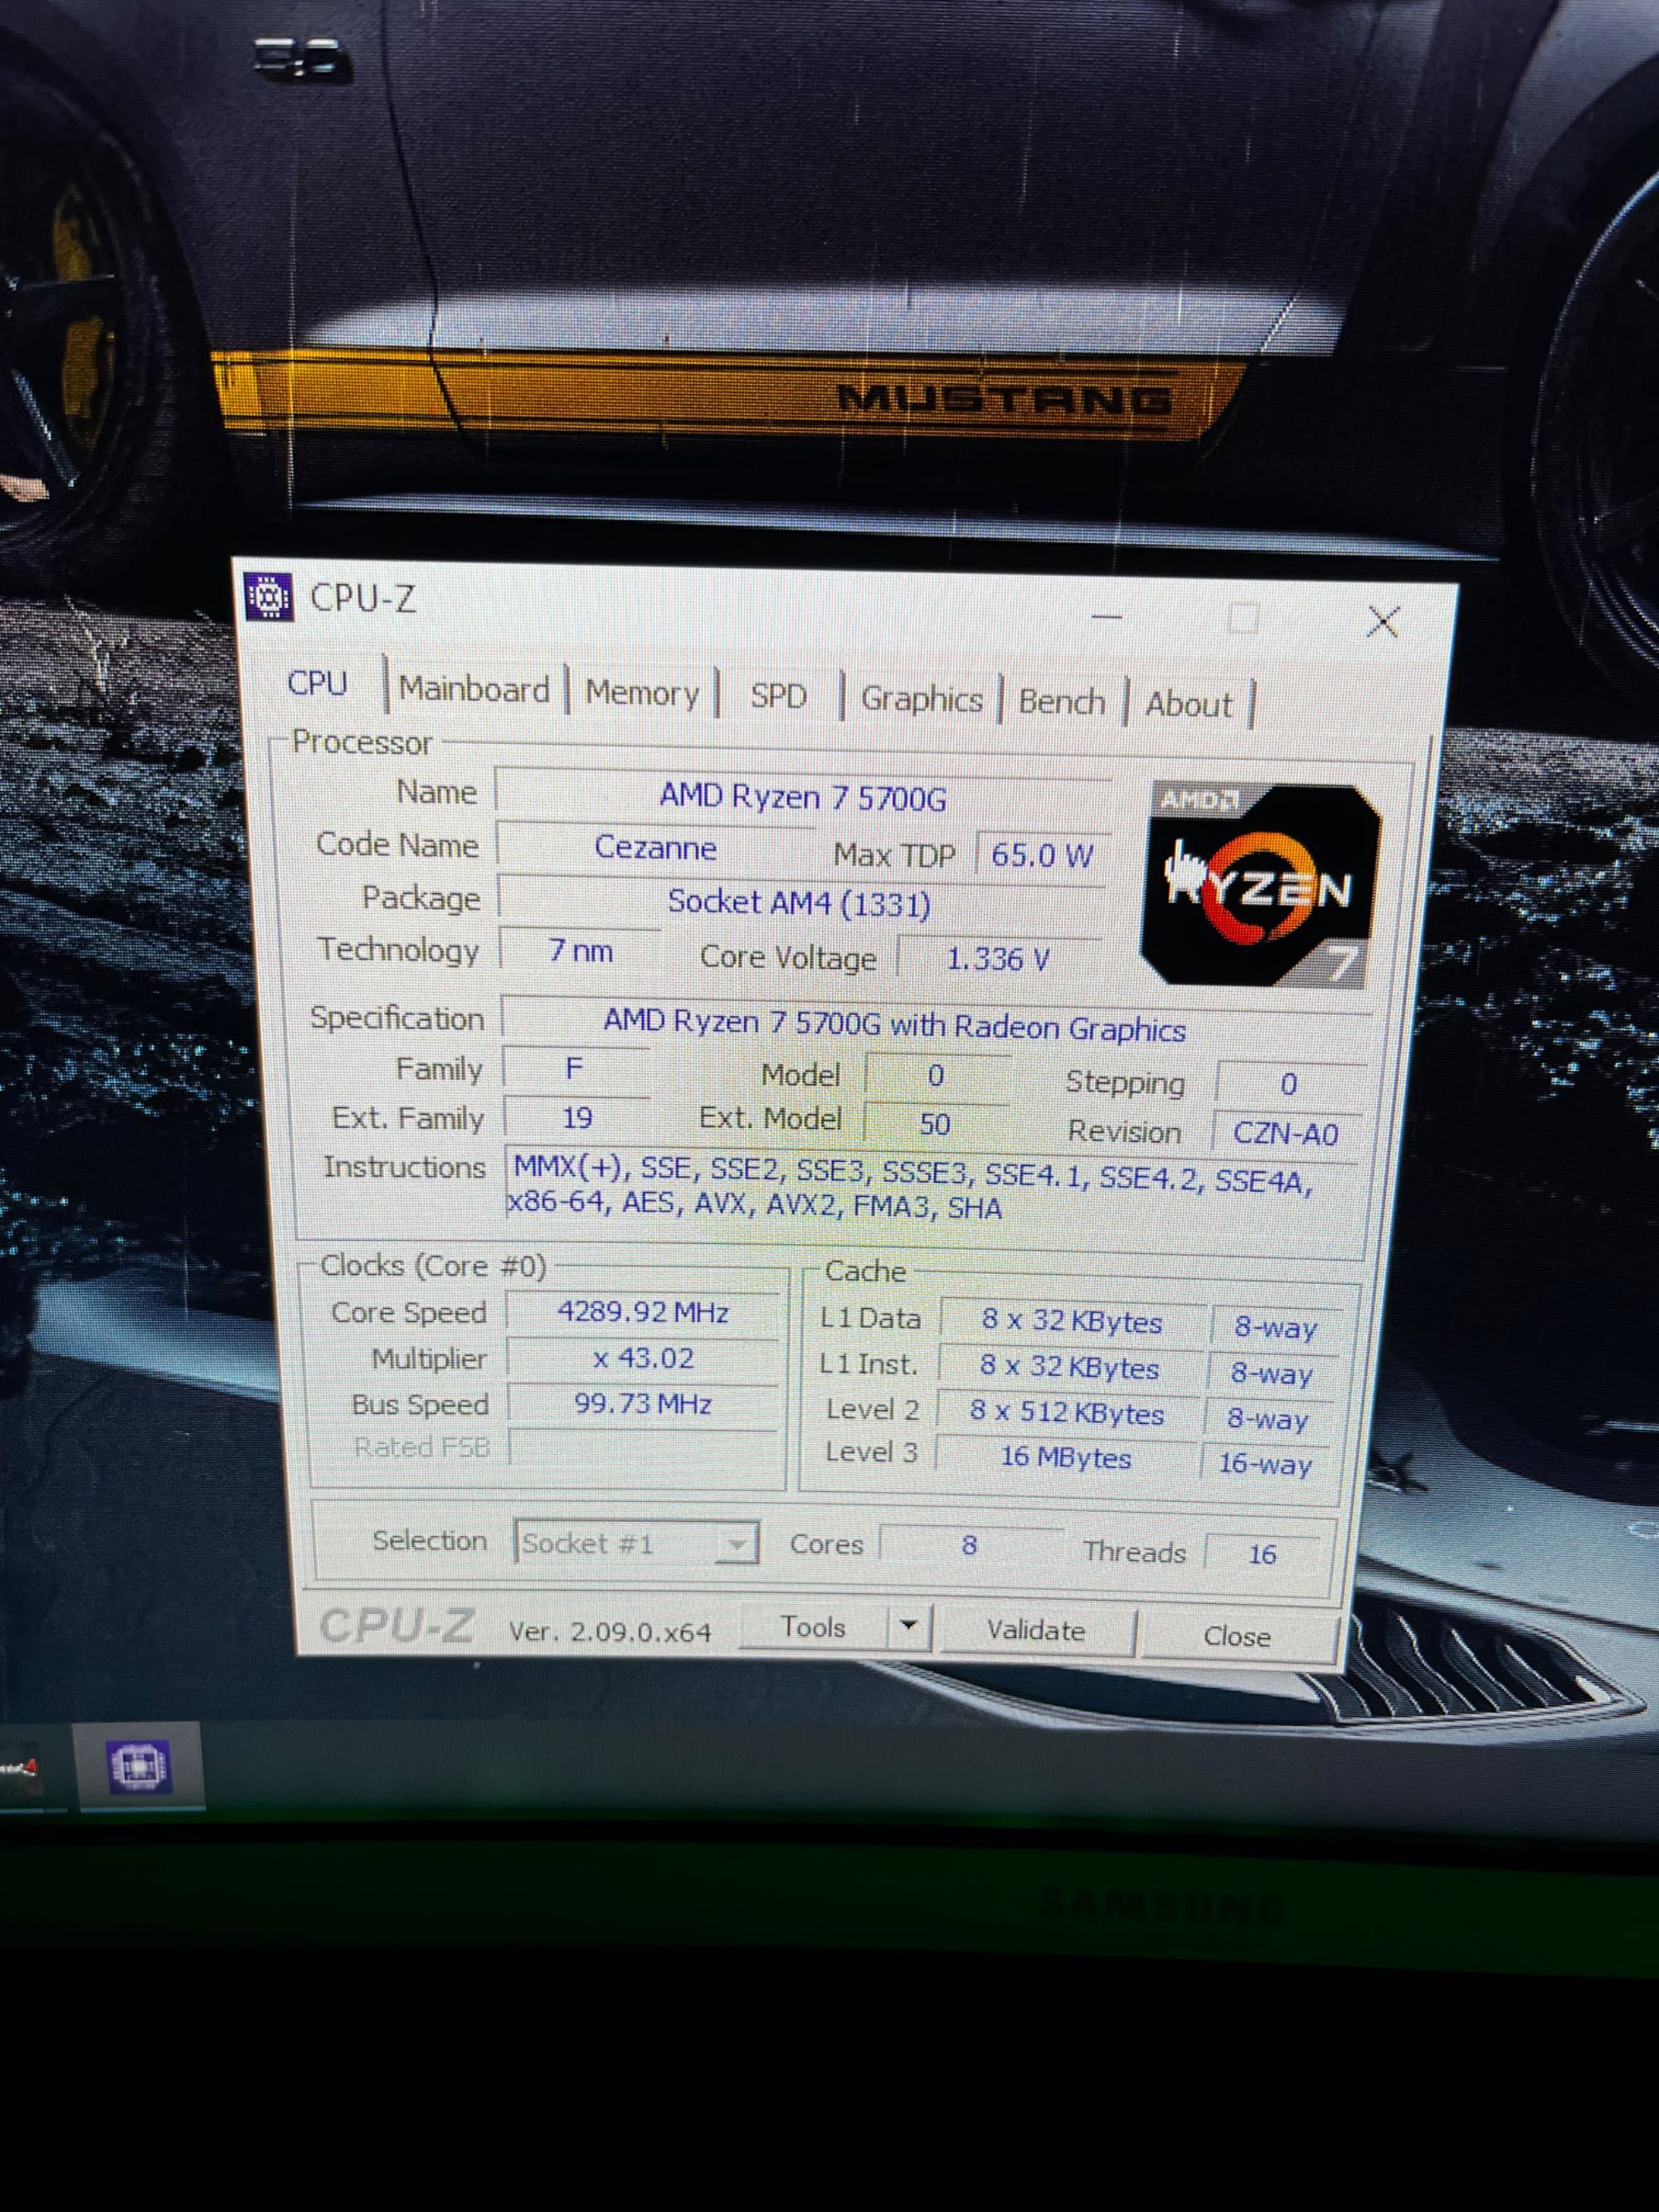This screenshot has width=1659, height=2212.
Task: Click the Cores value 8
Action: [x=969, y=1545]
